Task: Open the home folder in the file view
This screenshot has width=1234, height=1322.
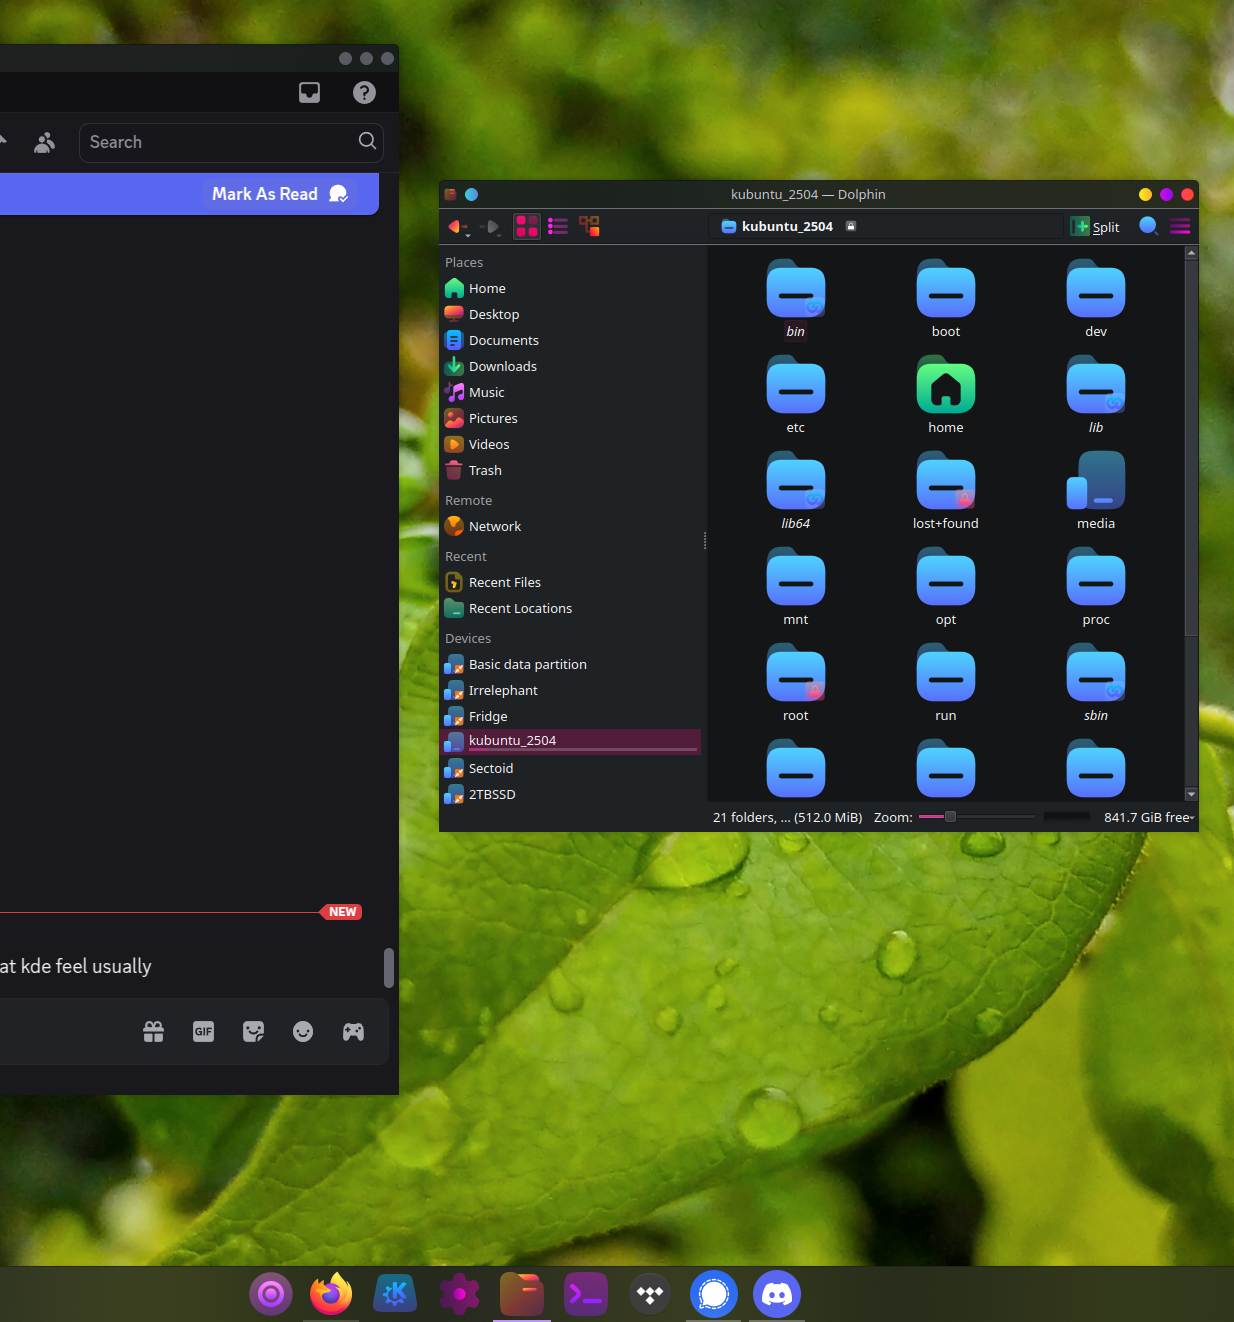Action: coord(945,390)
